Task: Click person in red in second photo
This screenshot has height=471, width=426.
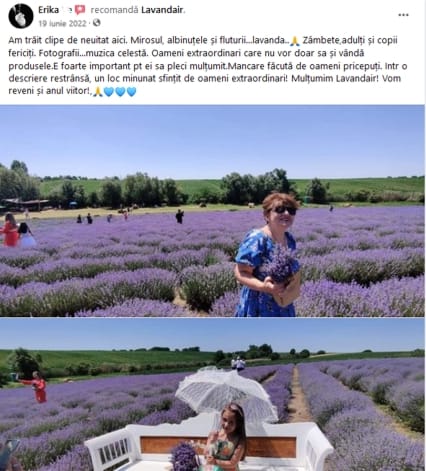Action: [38, 387]
